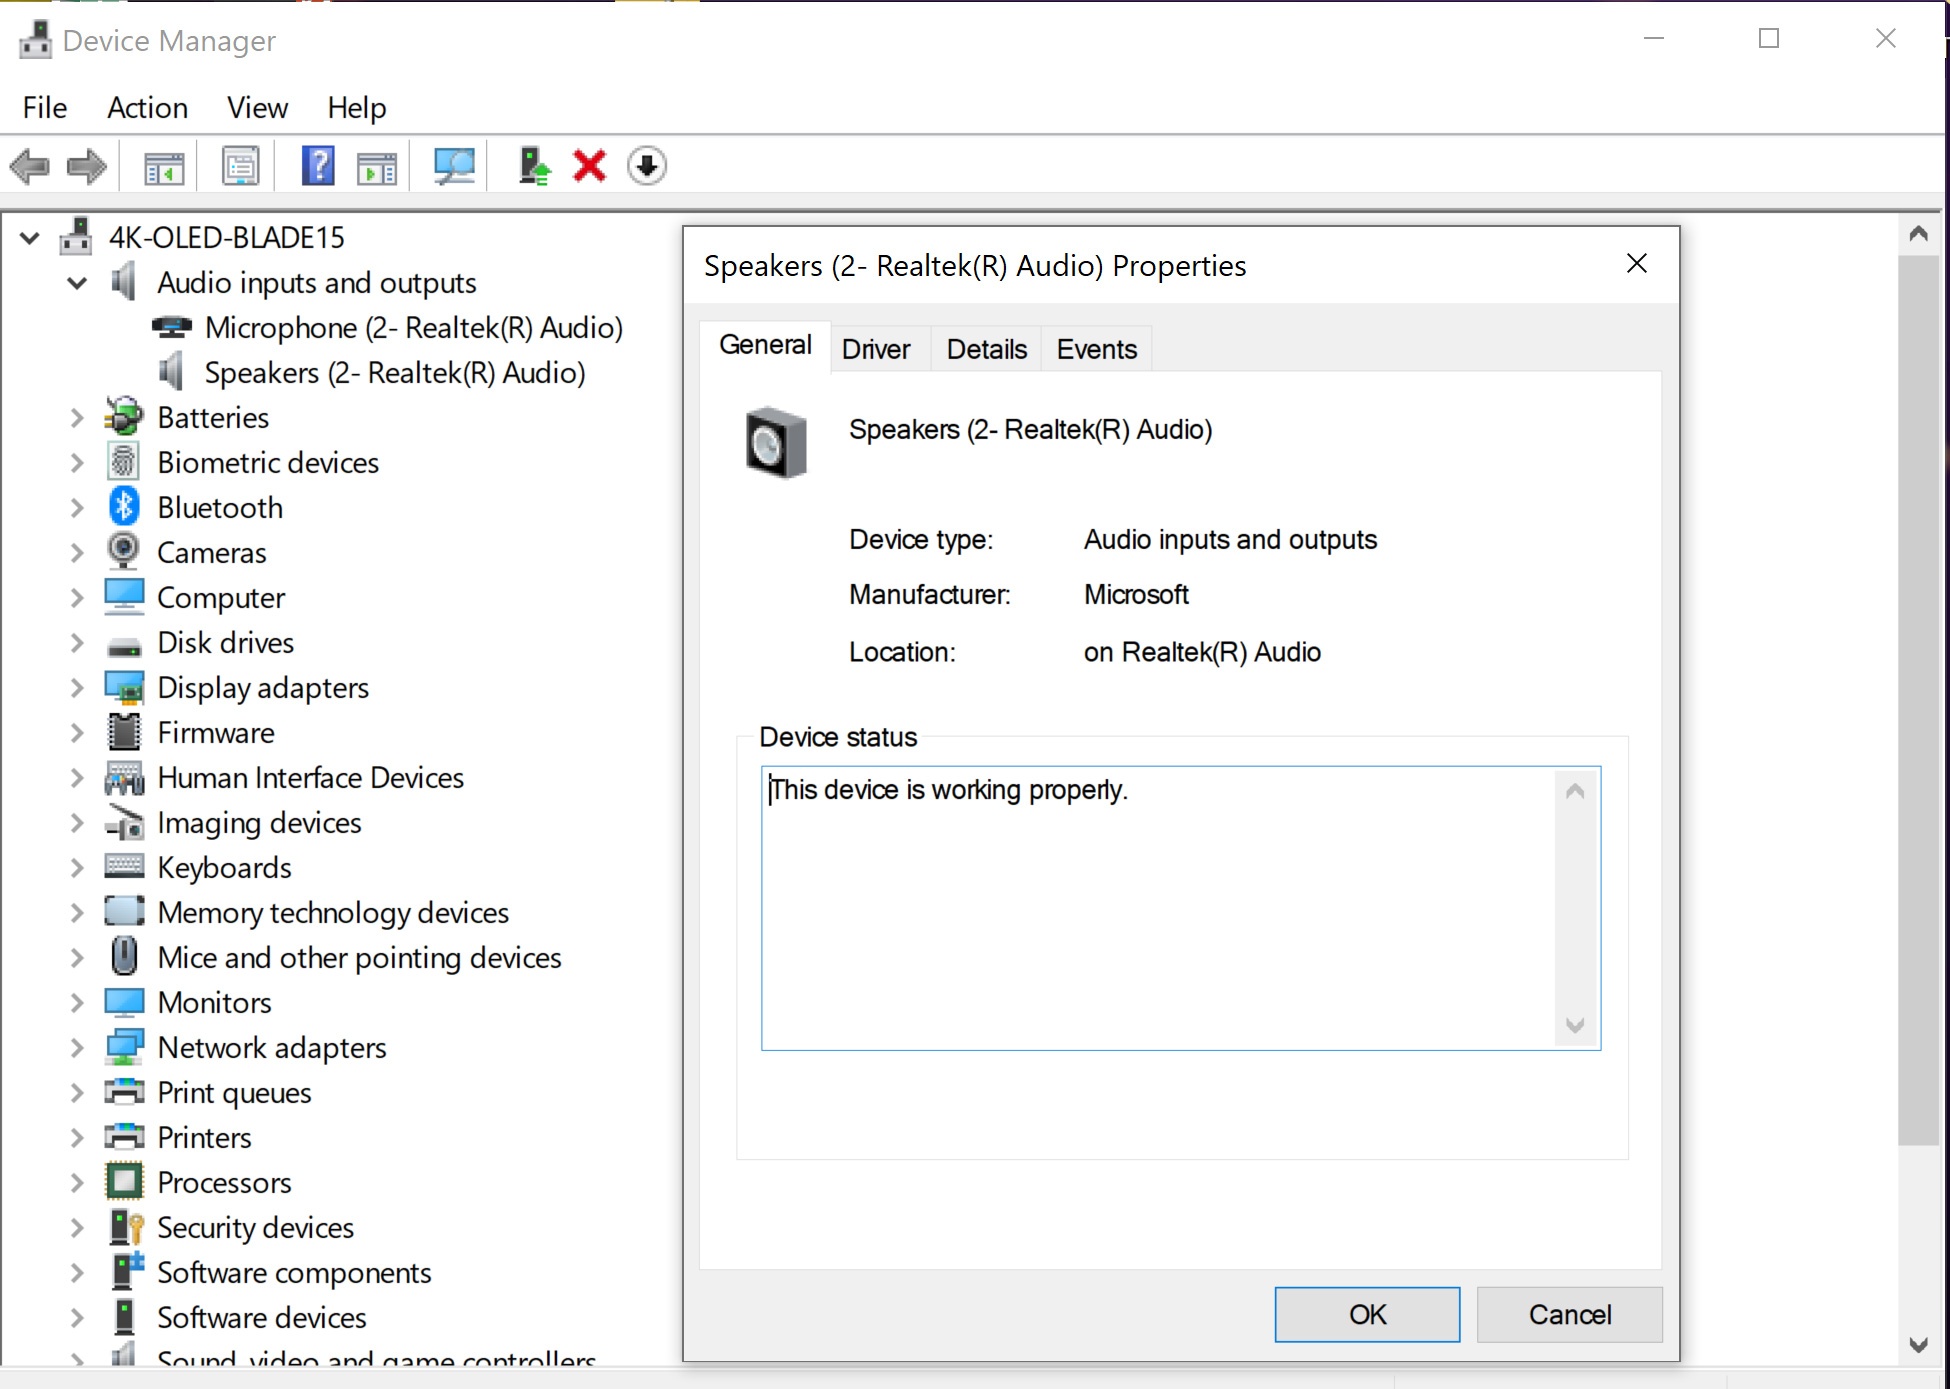Click Cancel in the Properties dialog
This screenshot has width=1950, height=1389.
(x=1570, y=1314)
